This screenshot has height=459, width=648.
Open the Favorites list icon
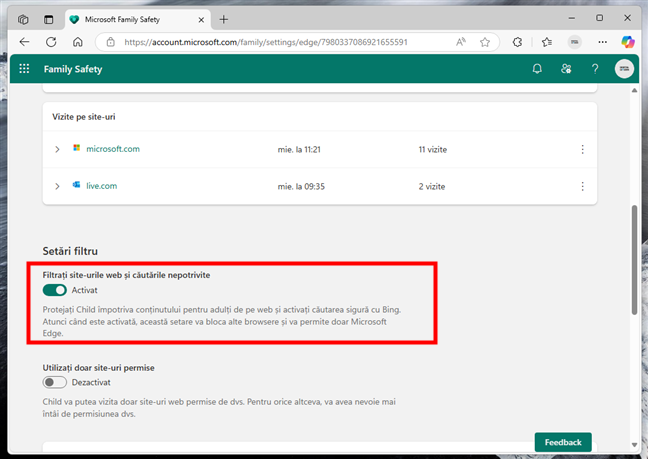547,42
